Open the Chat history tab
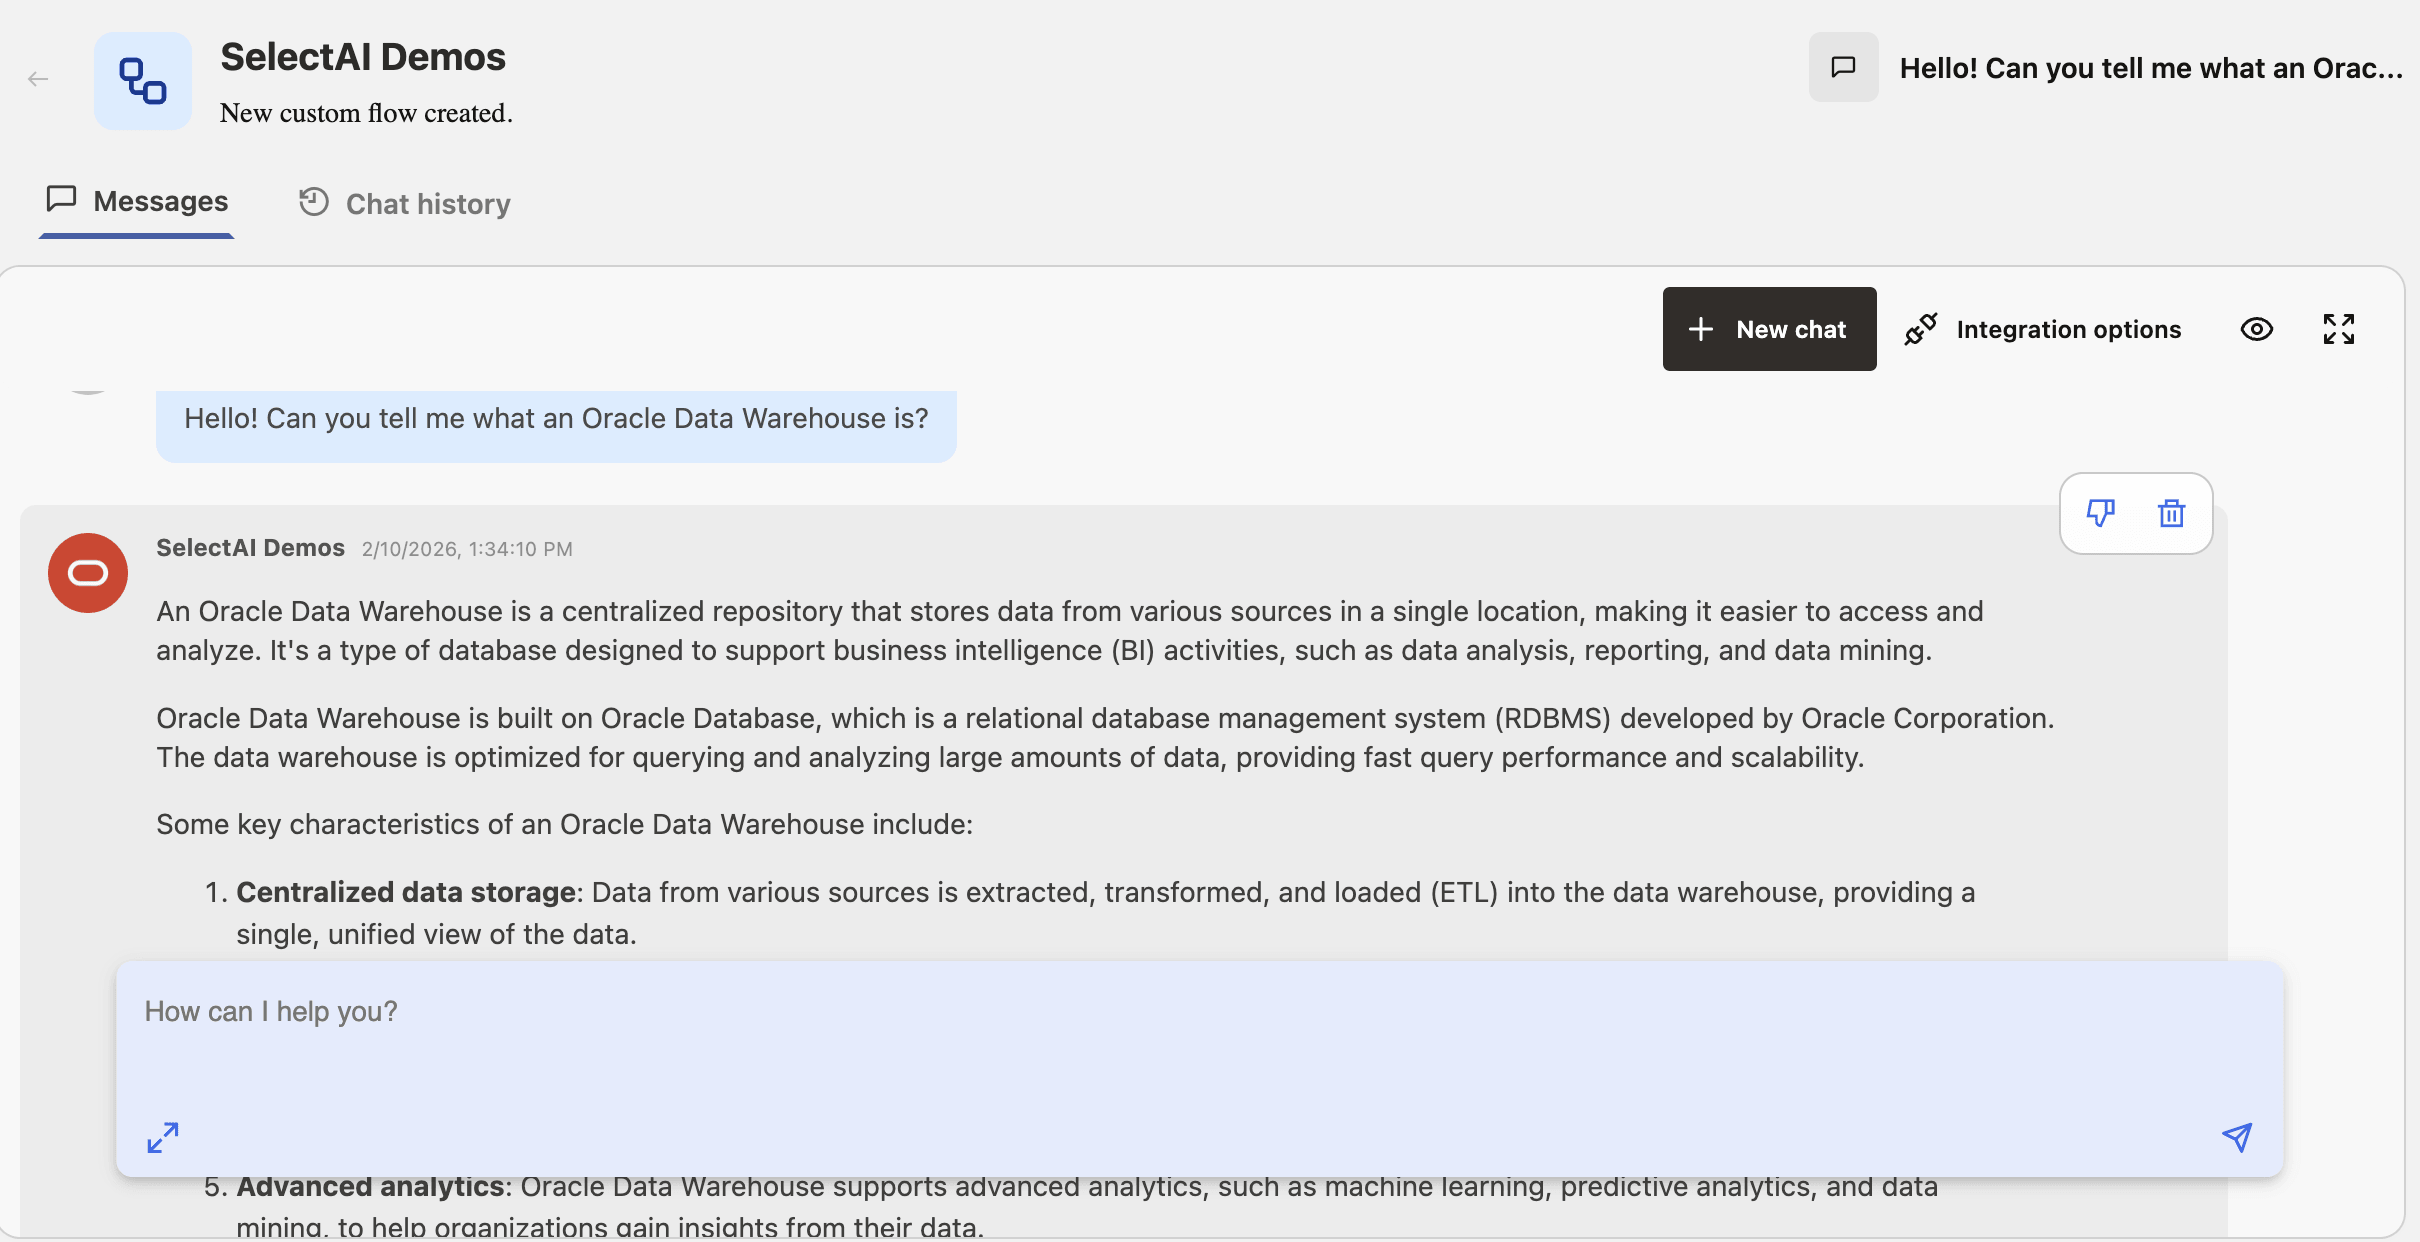2420x1242 pixels. point(405,204)
